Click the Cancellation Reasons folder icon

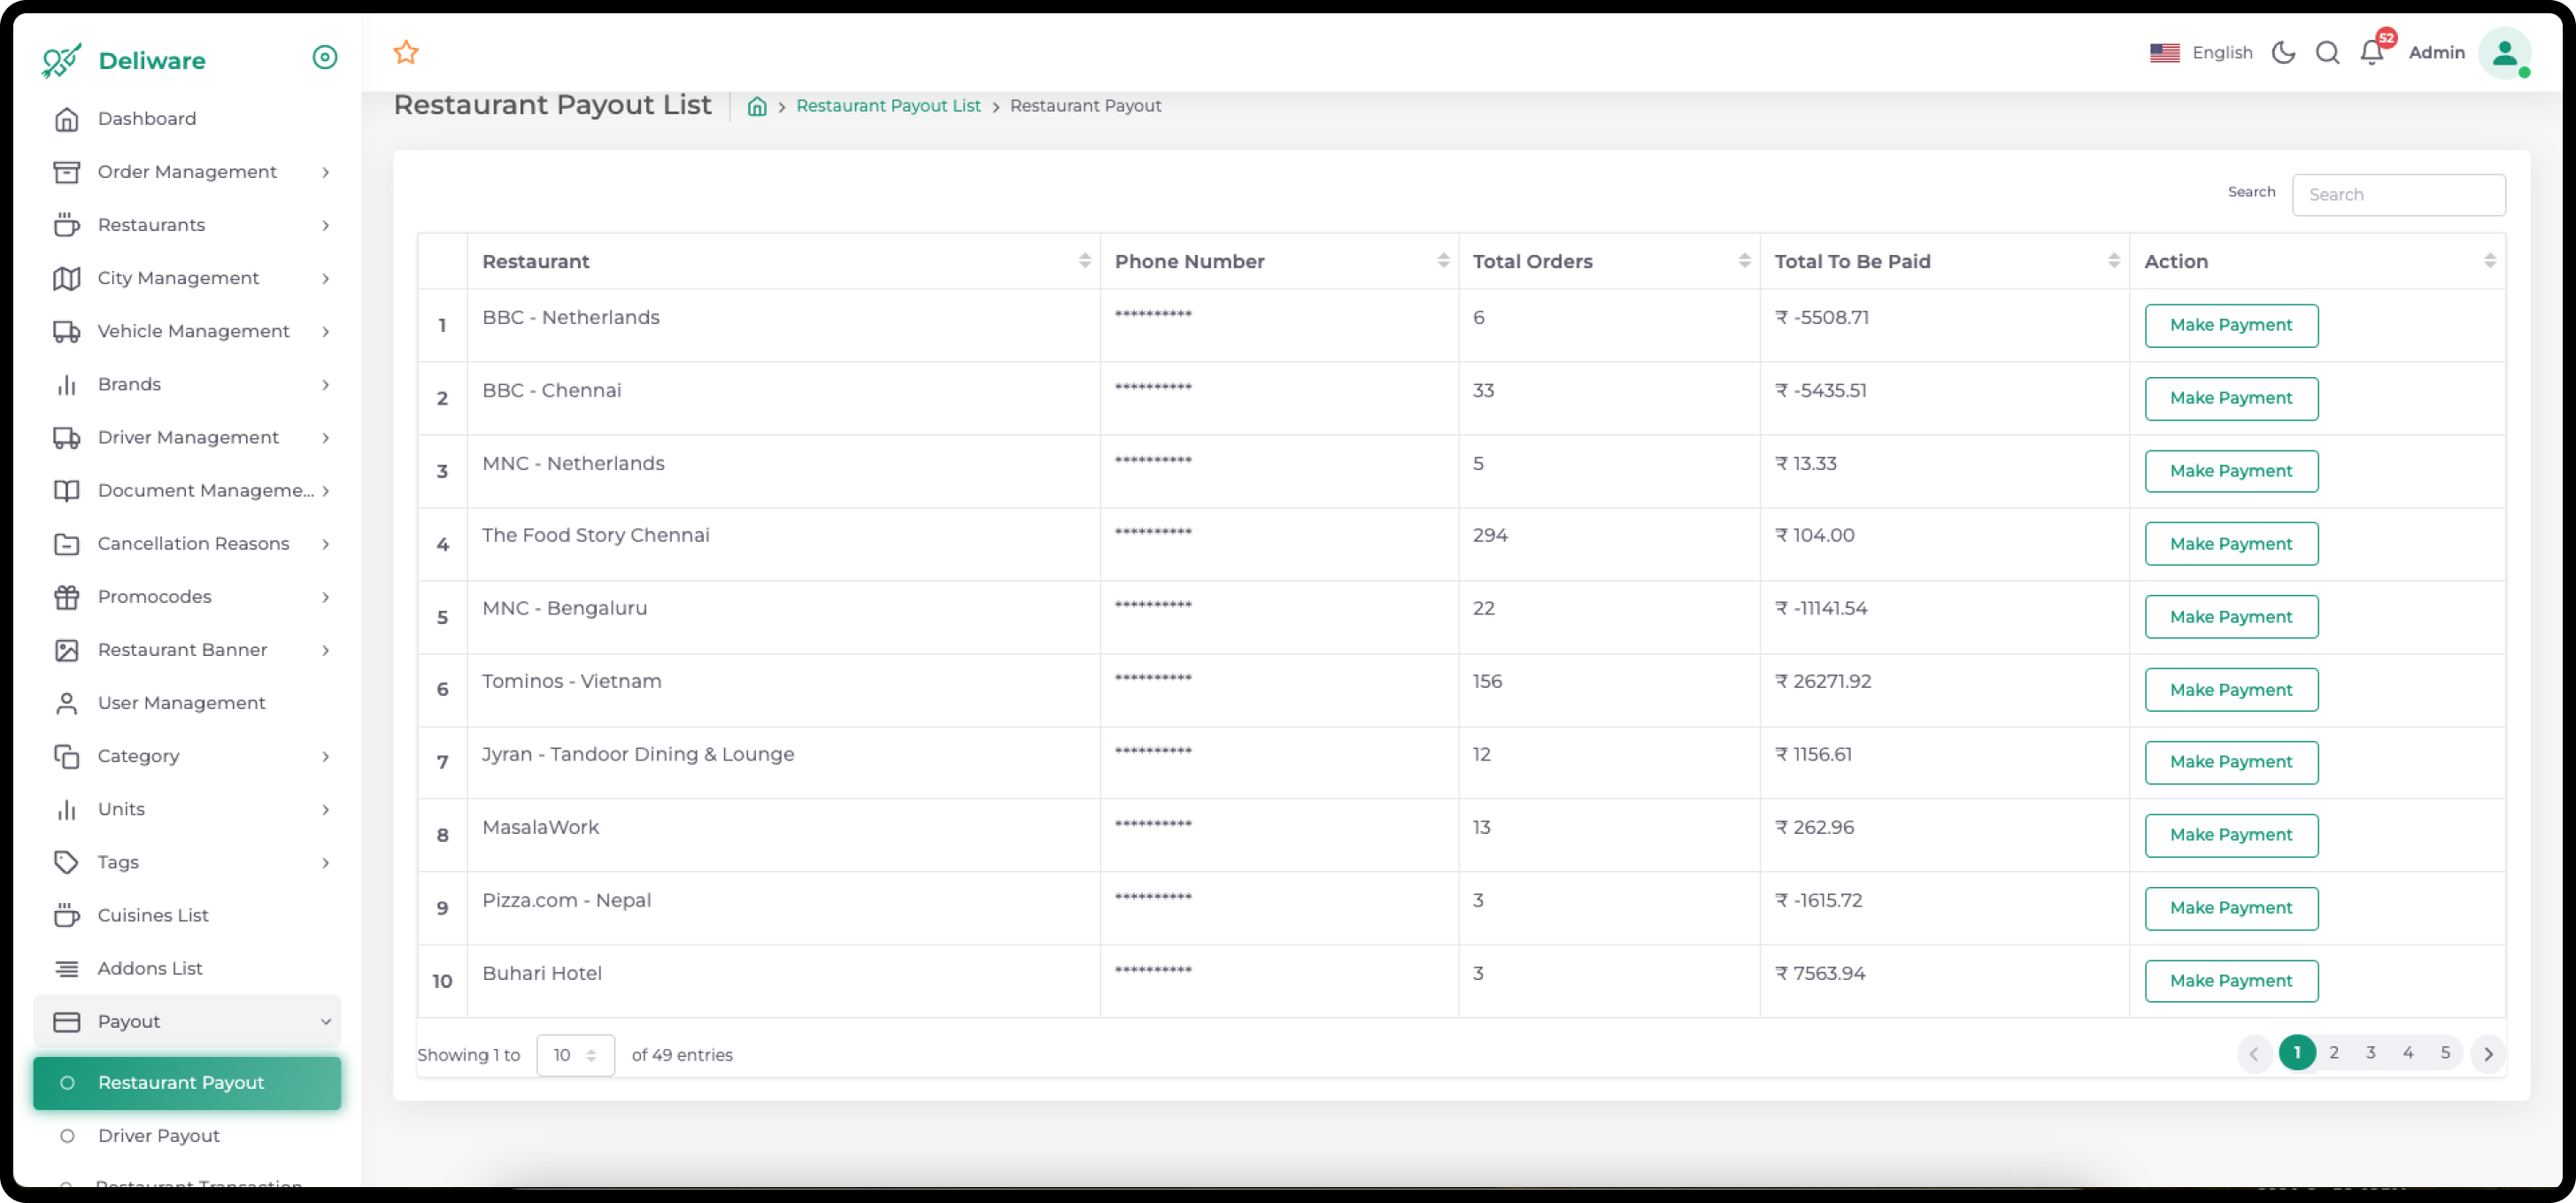coord(66,543)
